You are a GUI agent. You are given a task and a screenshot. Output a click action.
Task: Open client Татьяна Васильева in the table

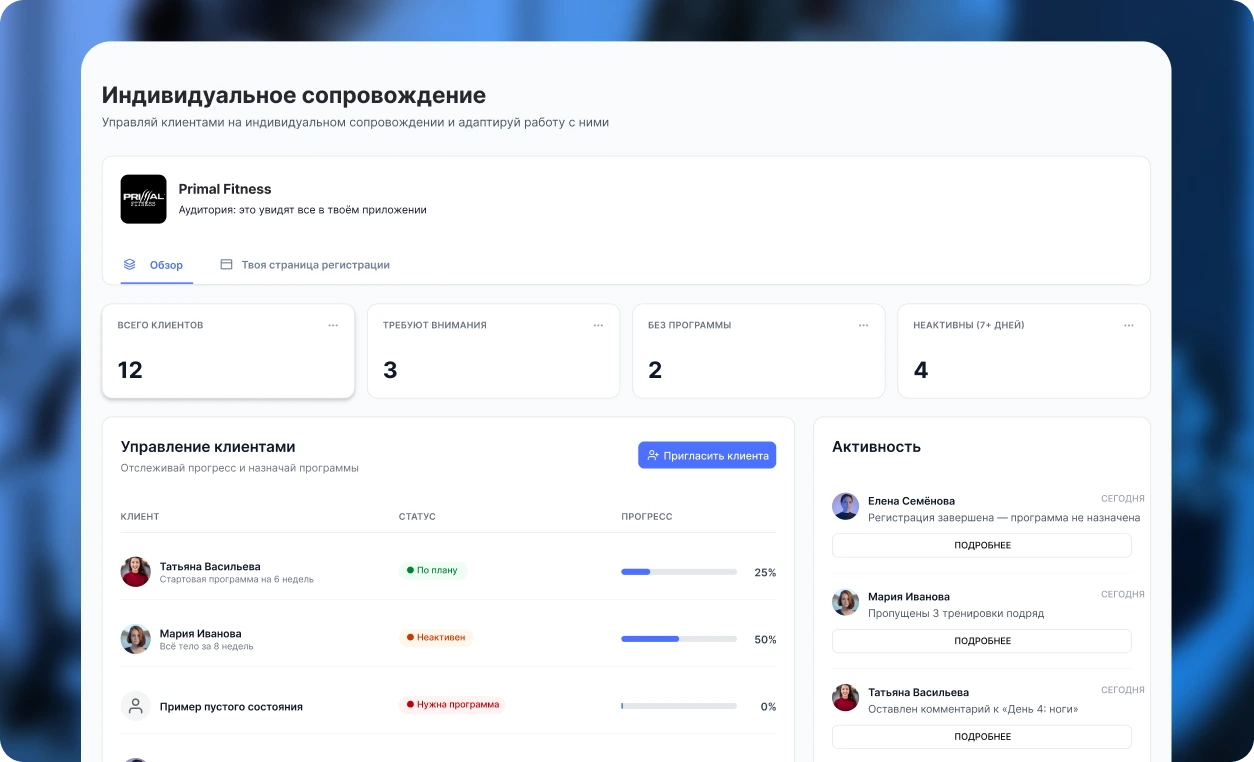pyautogui.click(x=448, y=572)
